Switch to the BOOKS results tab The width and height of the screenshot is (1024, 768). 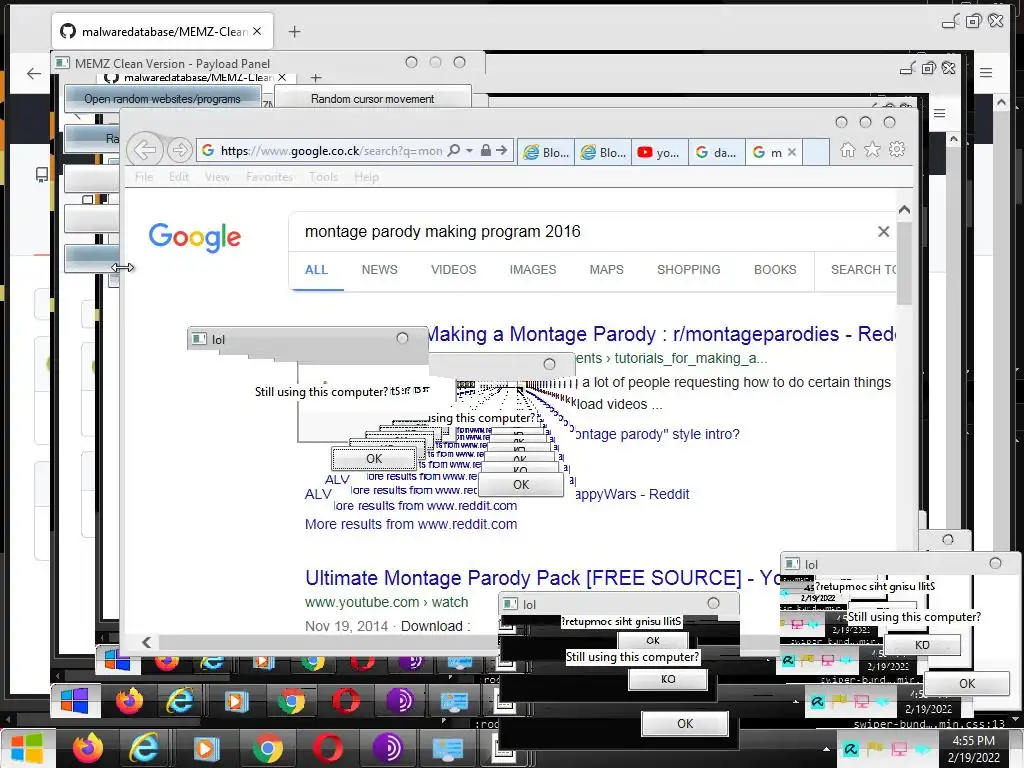click(x=775, y=270)
